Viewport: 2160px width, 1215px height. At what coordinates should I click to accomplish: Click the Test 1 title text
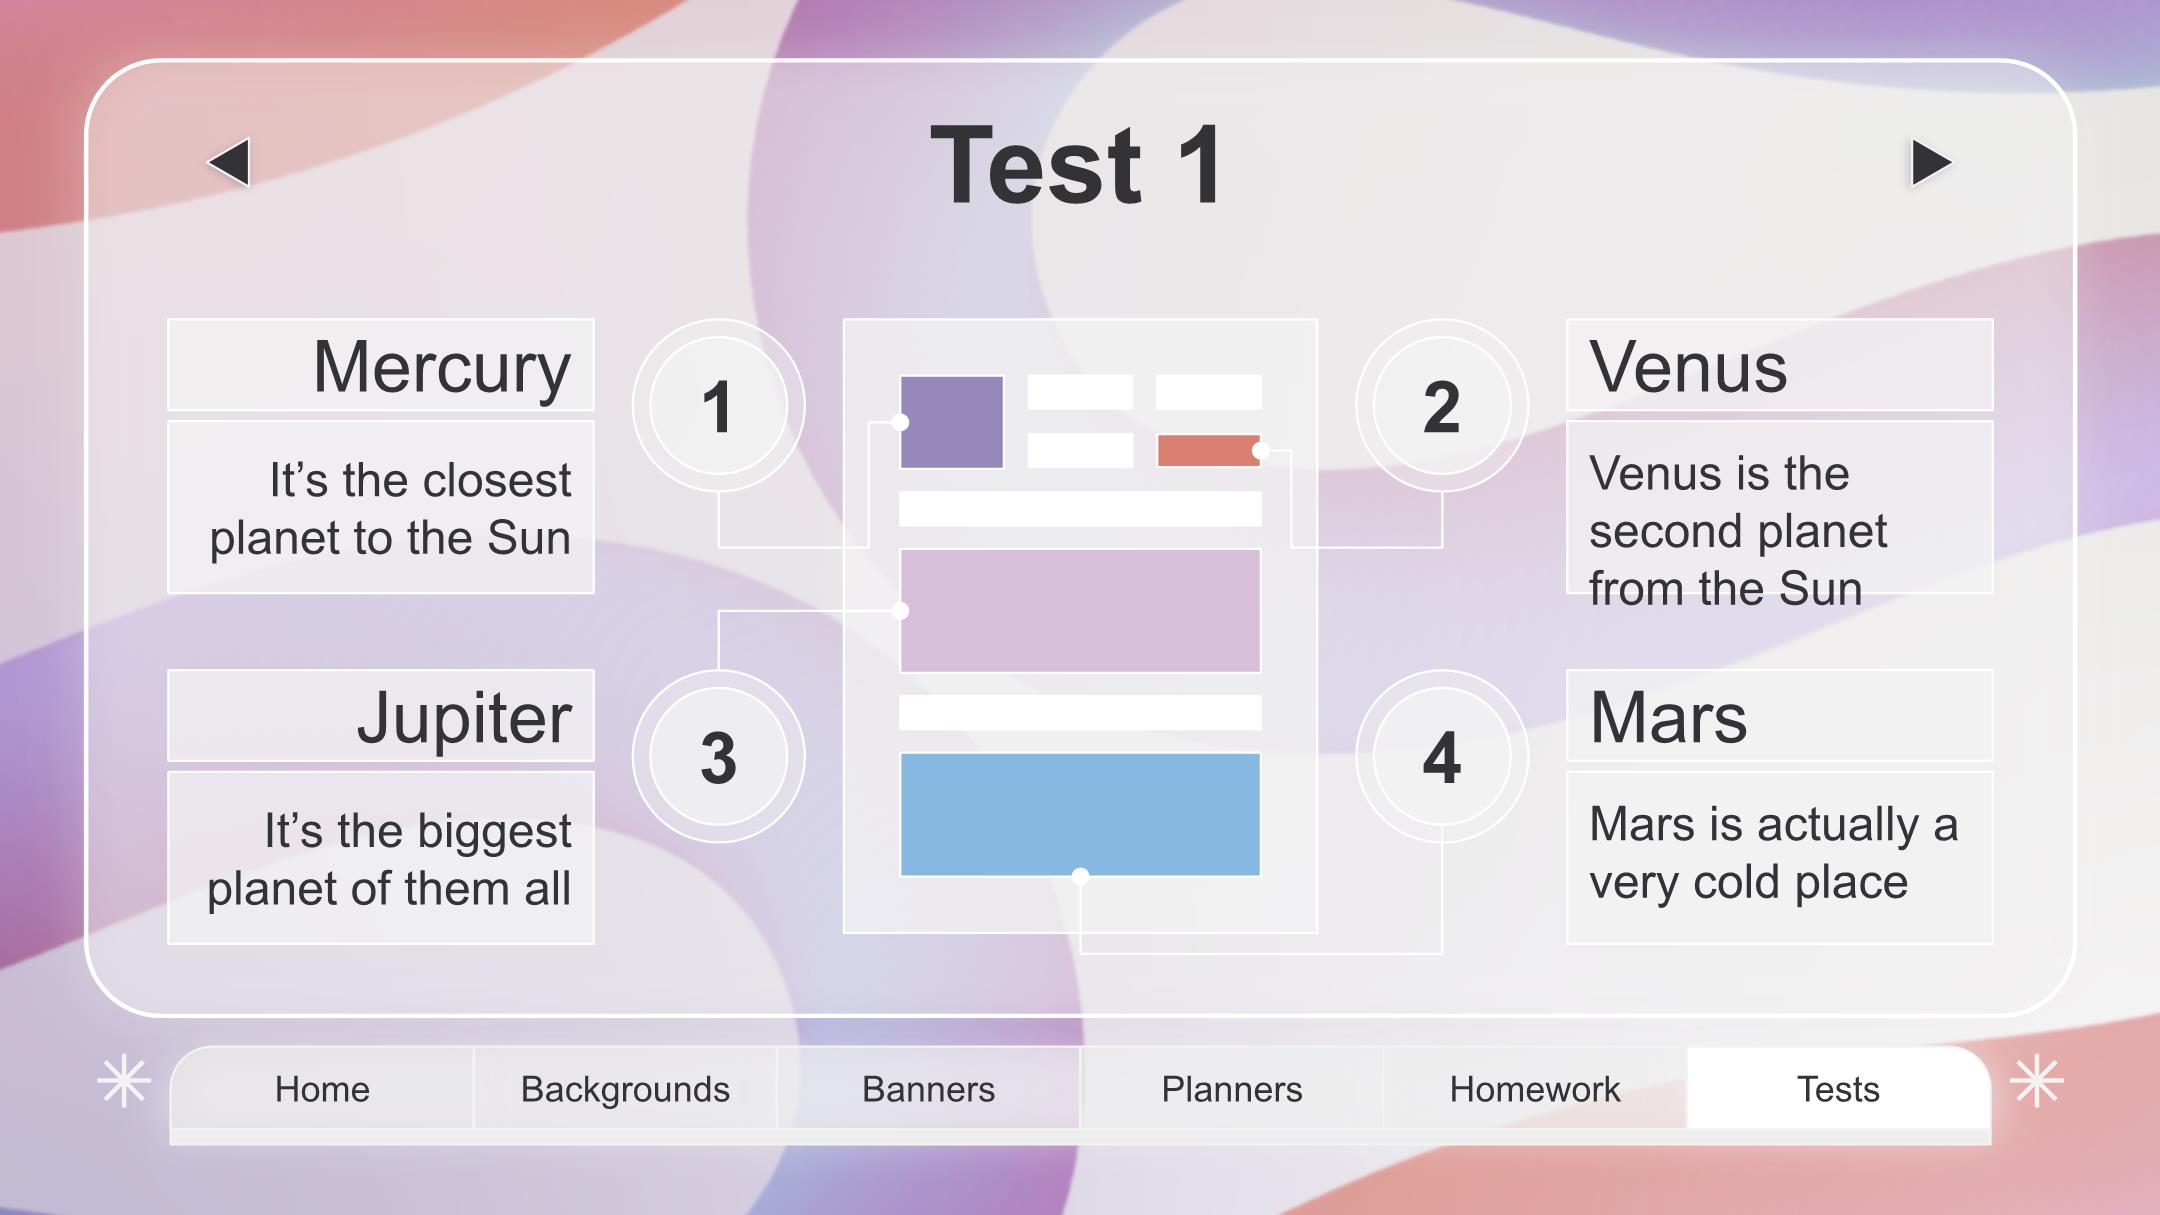coord(1078,165)
